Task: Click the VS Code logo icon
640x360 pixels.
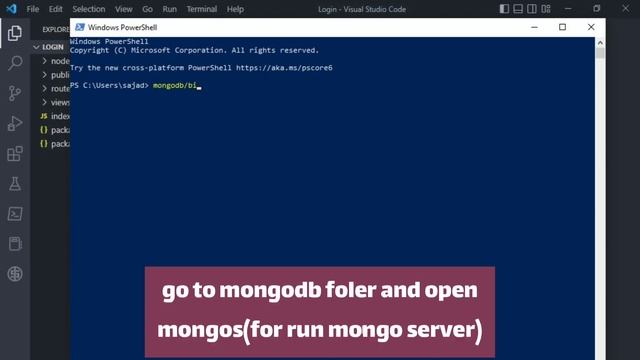Action: pos(11,9)
